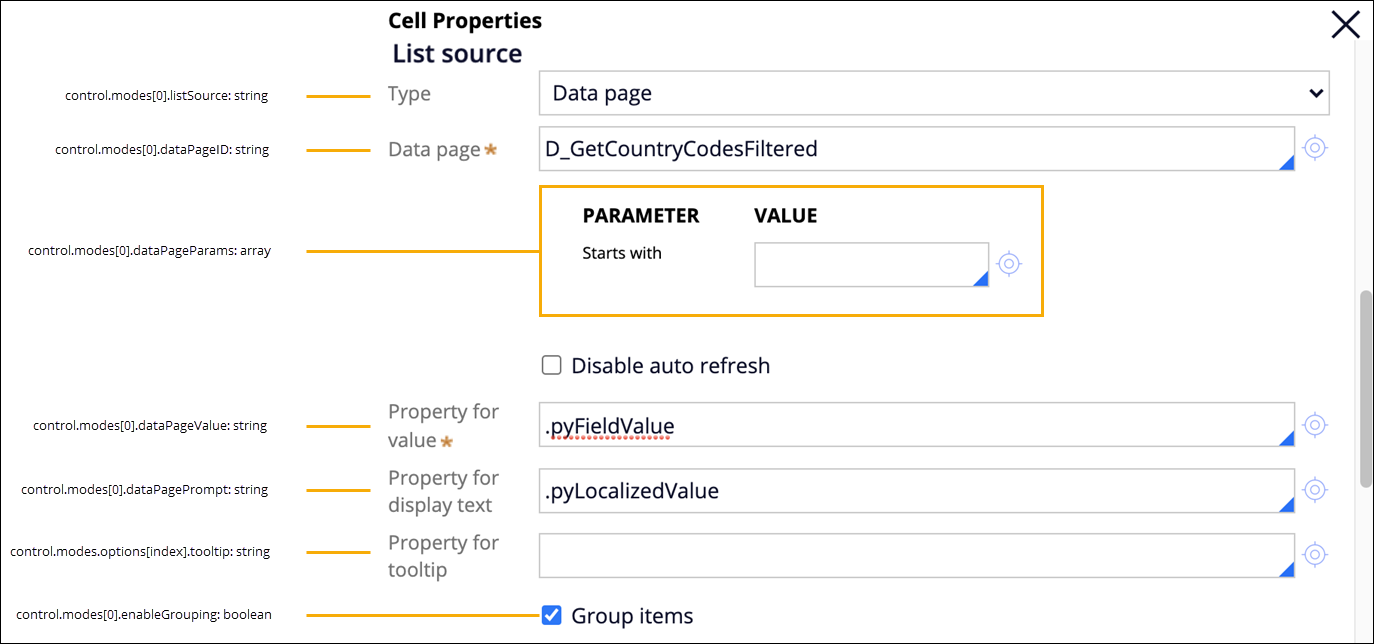Enable the Disable auto refresh checkbox
1374x644 pixels.
[x=551, y=365]
